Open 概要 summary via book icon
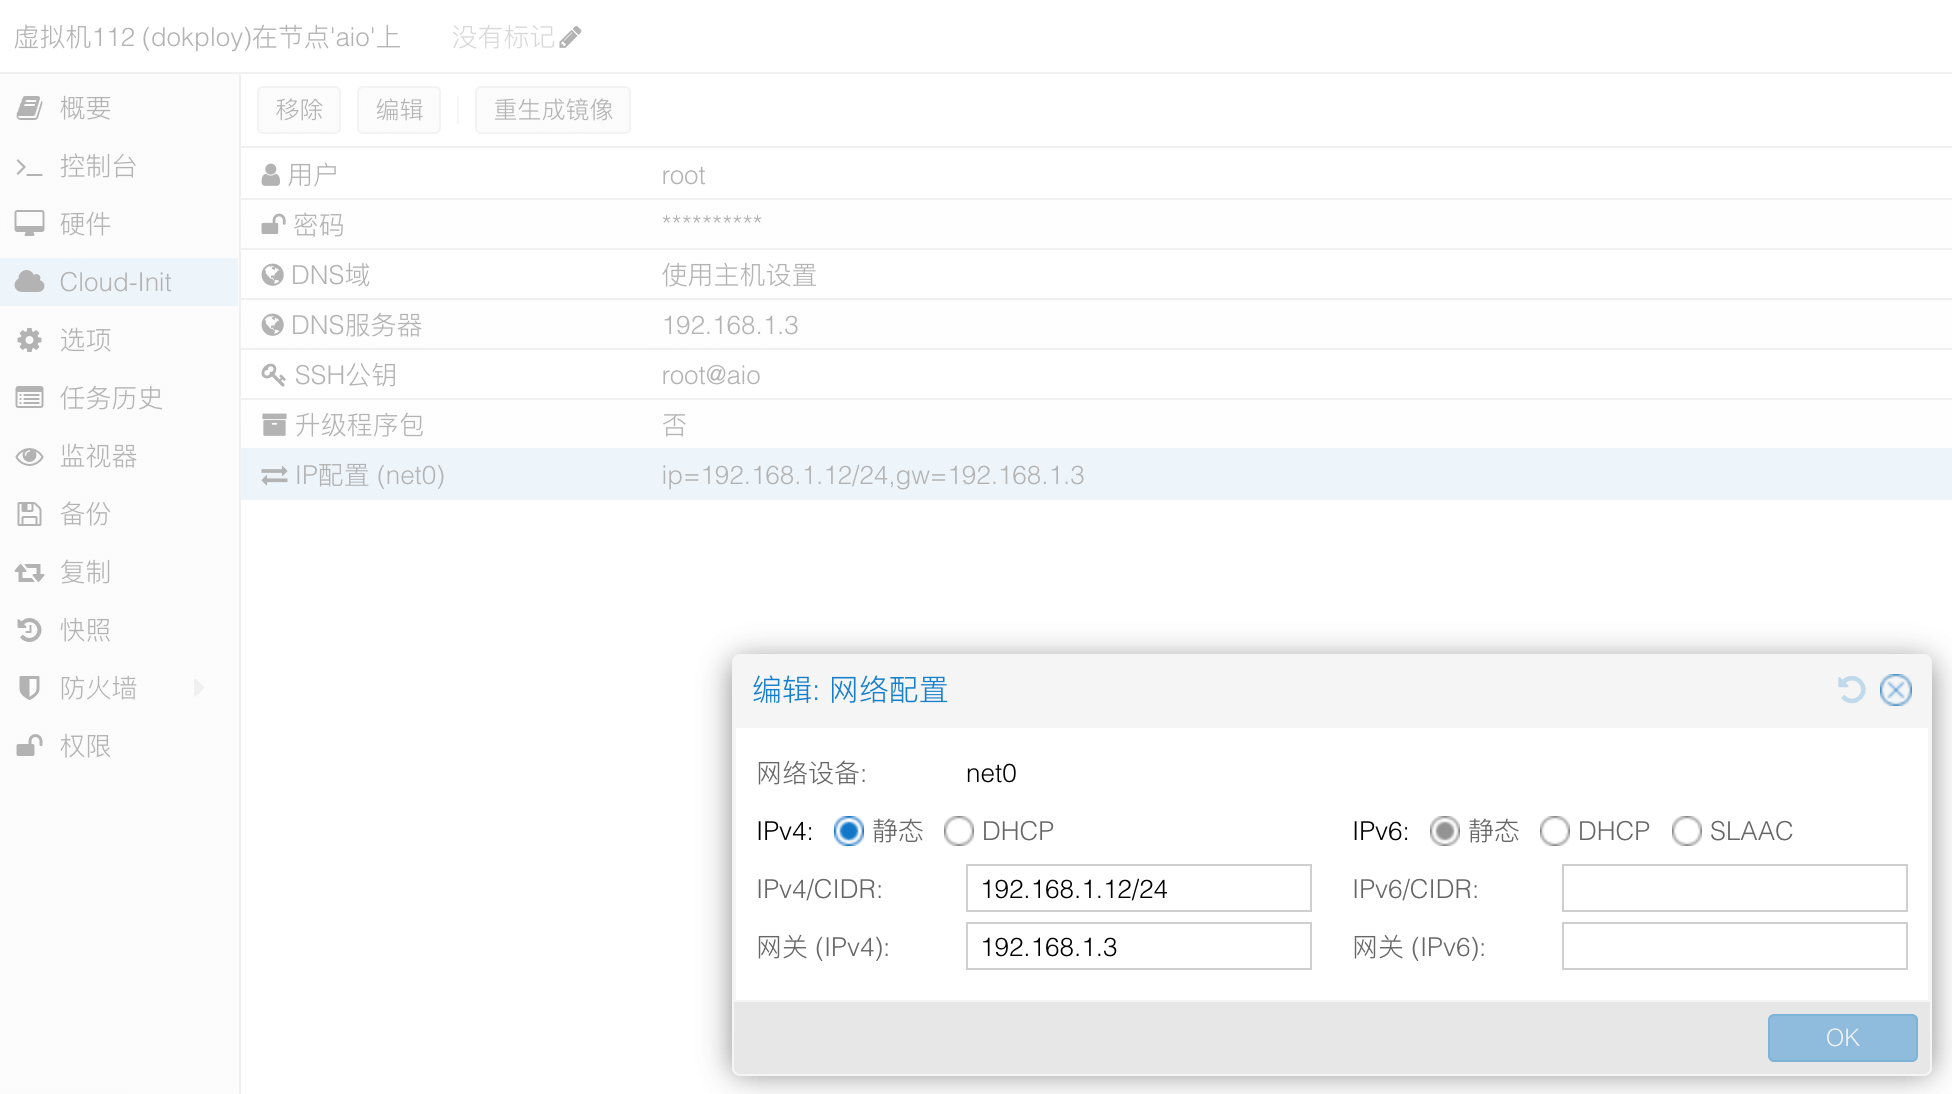Screen dimensions: 1952x1094 [x=29, y=108]
